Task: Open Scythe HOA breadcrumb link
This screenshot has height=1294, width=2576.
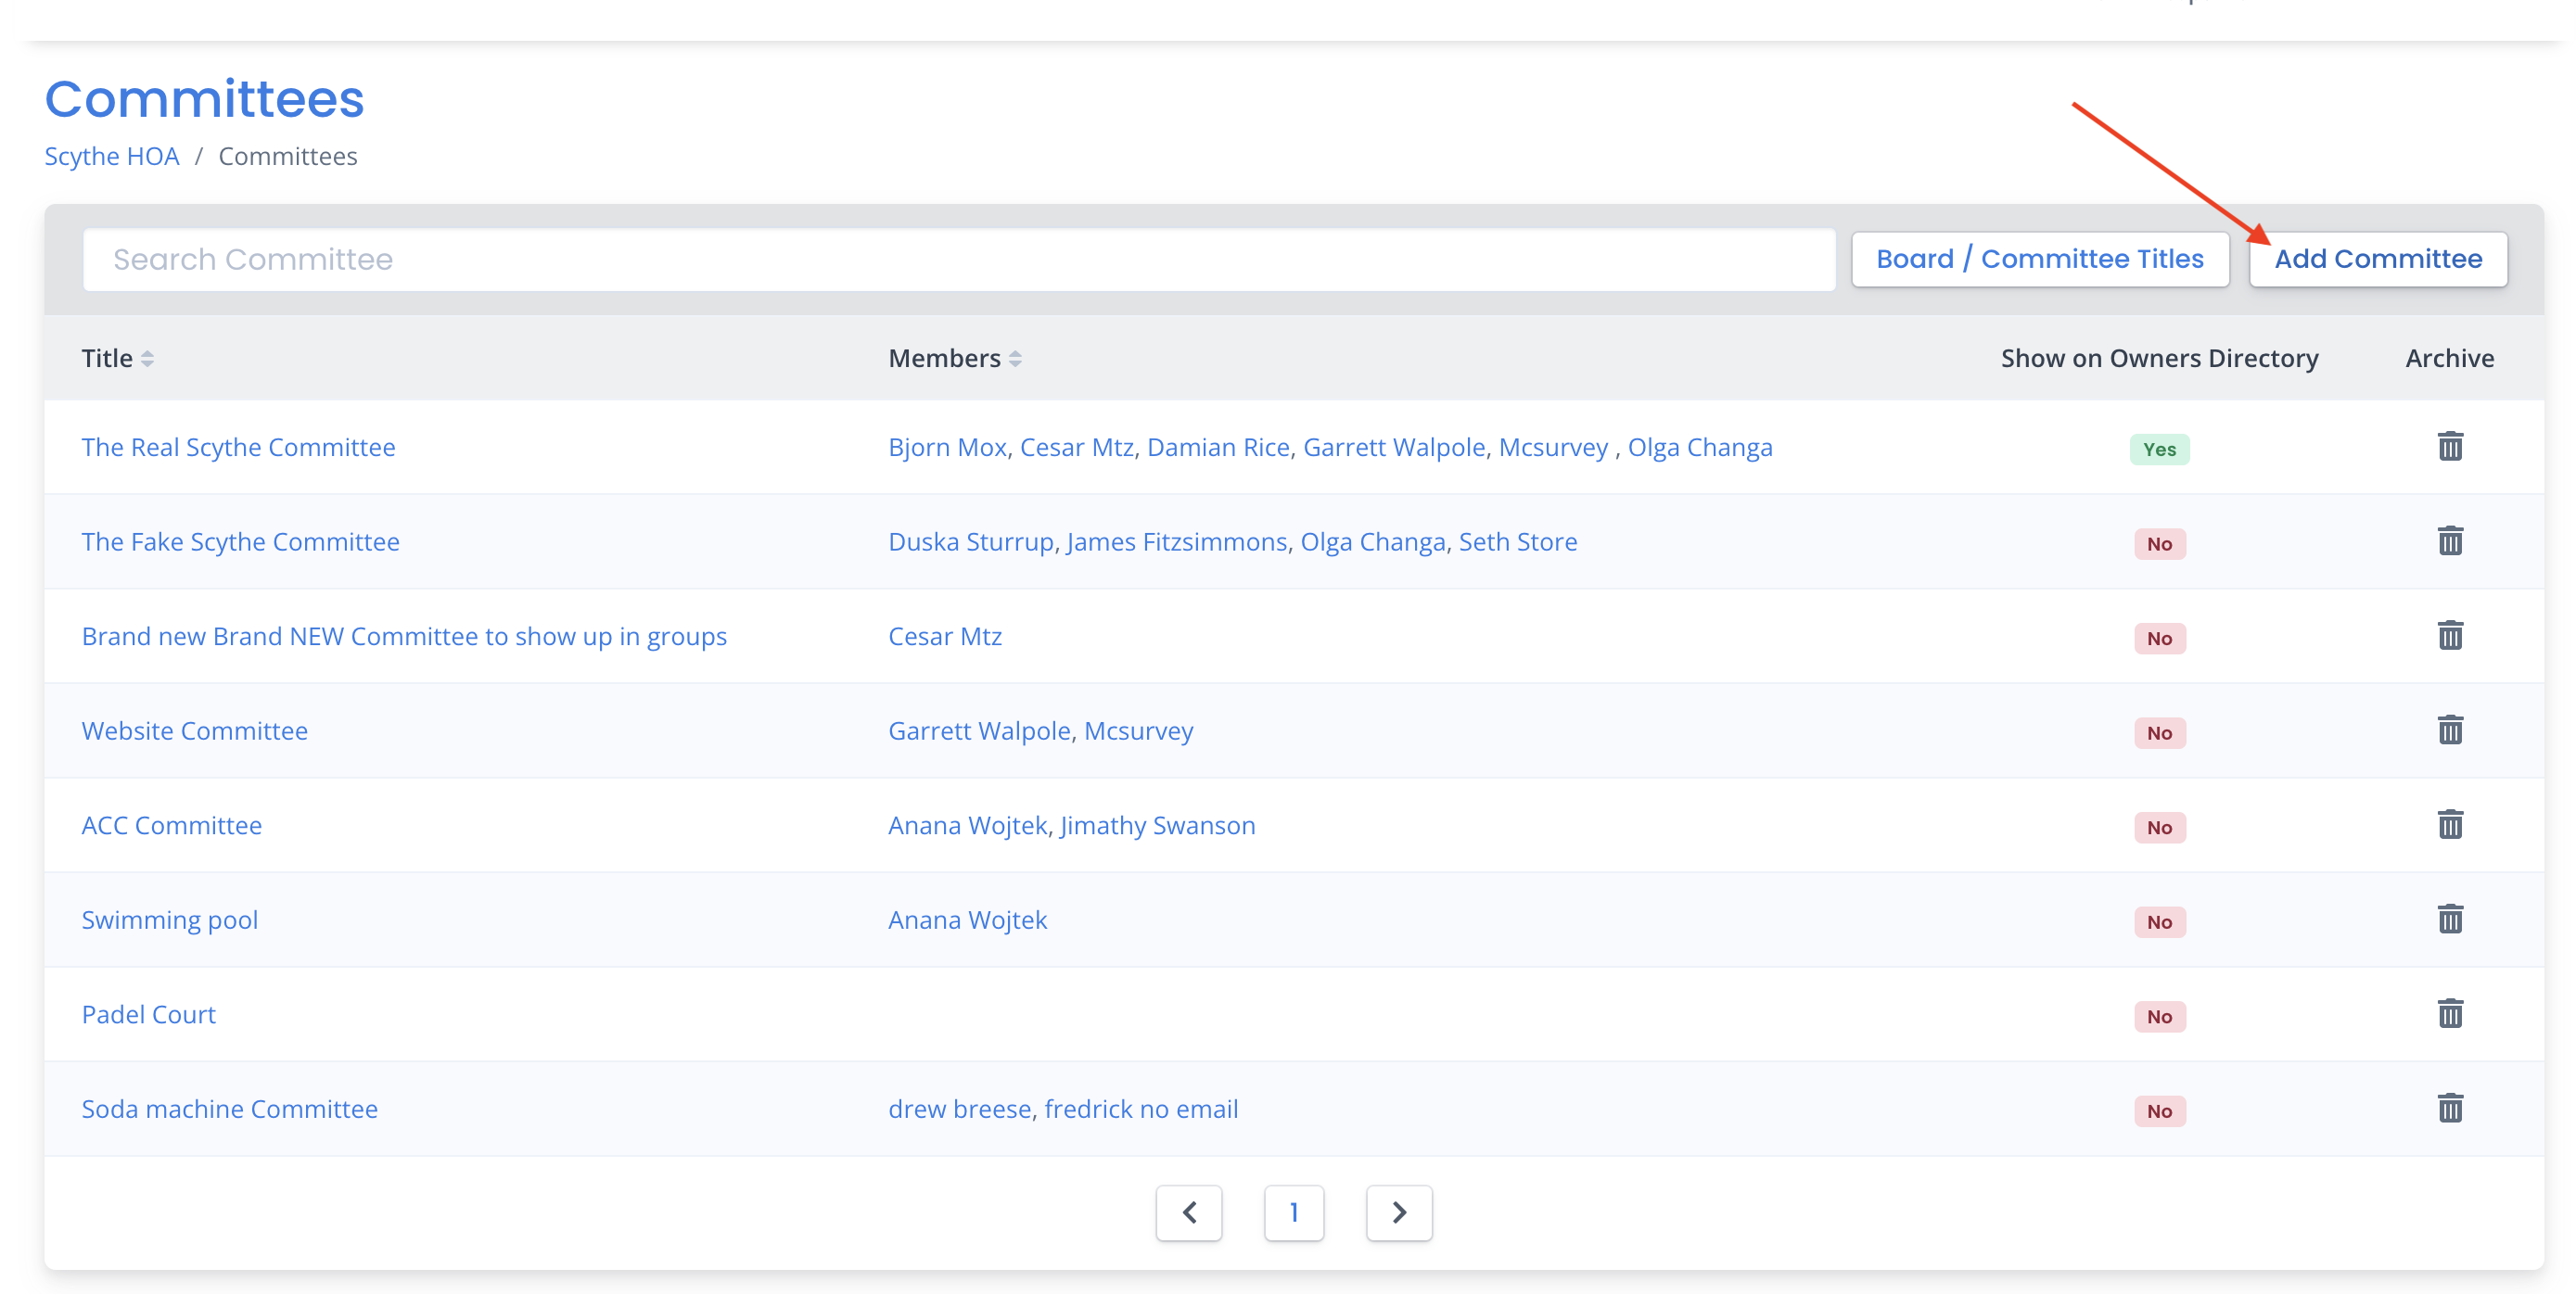Action: point(112,156)
